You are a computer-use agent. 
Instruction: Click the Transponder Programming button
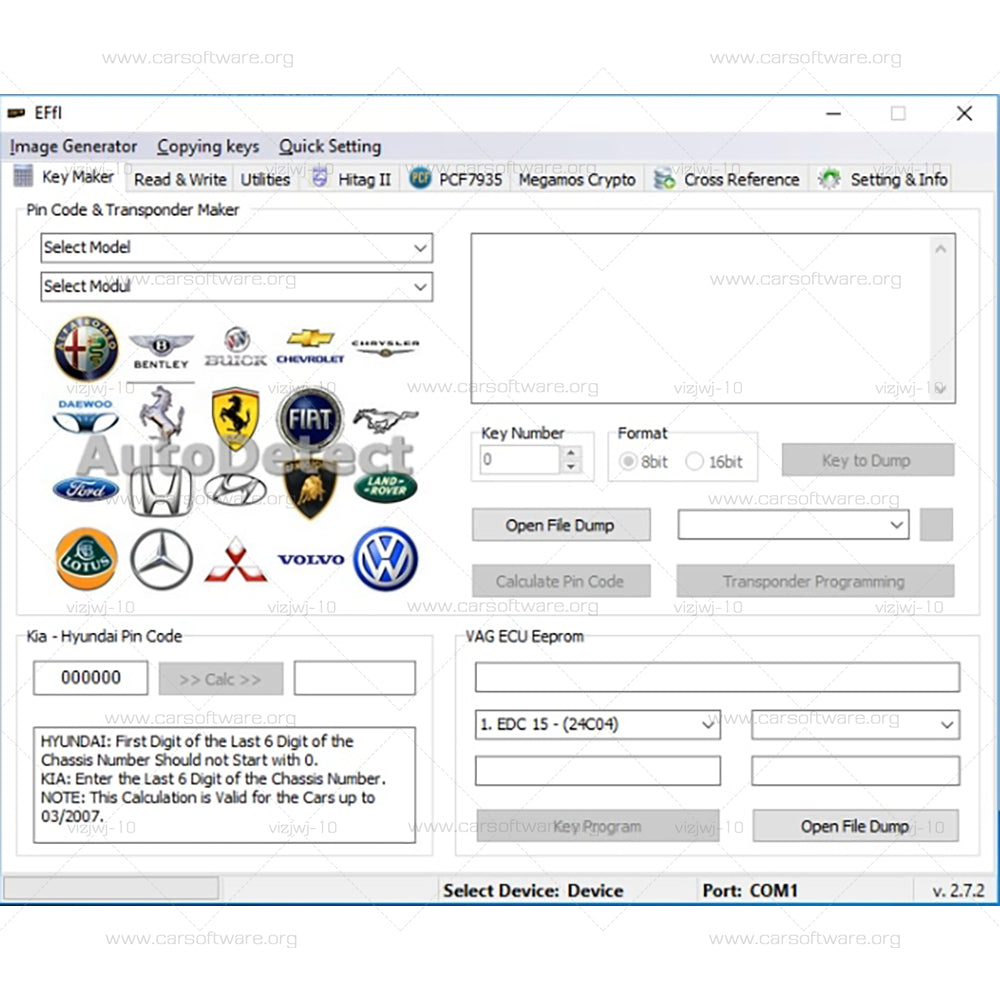(x=815, y=581)
